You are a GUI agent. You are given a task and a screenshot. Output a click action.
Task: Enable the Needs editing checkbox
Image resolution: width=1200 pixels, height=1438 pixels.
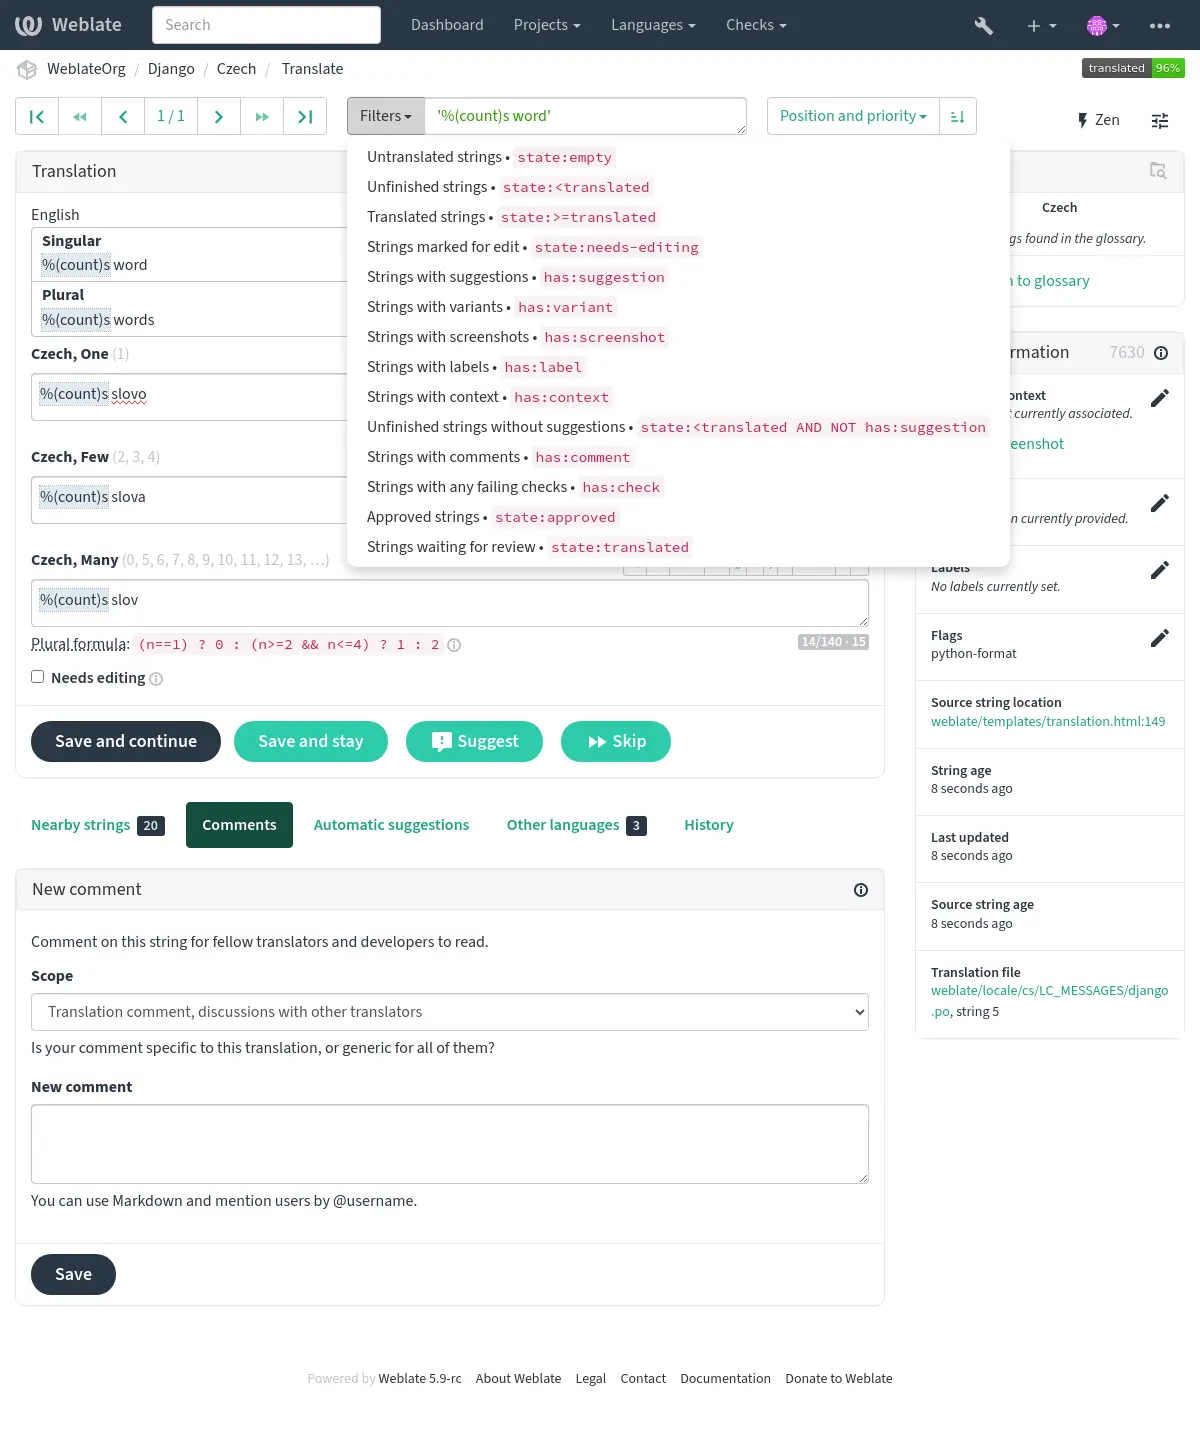click(38, 677)
